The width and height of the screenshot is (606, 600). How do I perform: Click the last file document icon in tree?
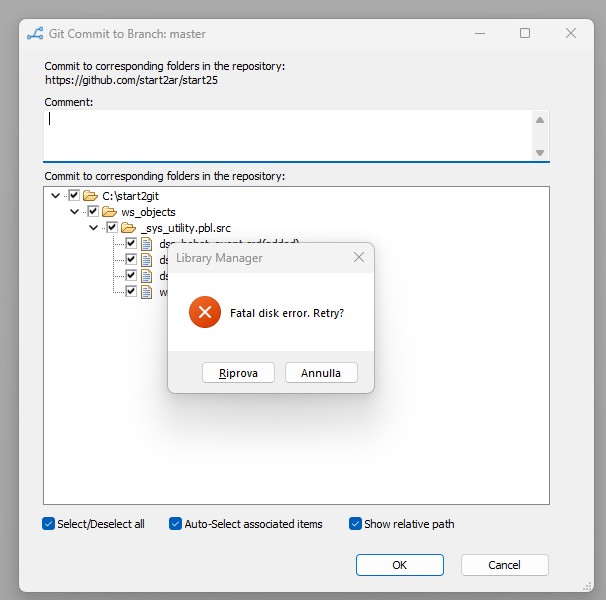coord(147,292)
